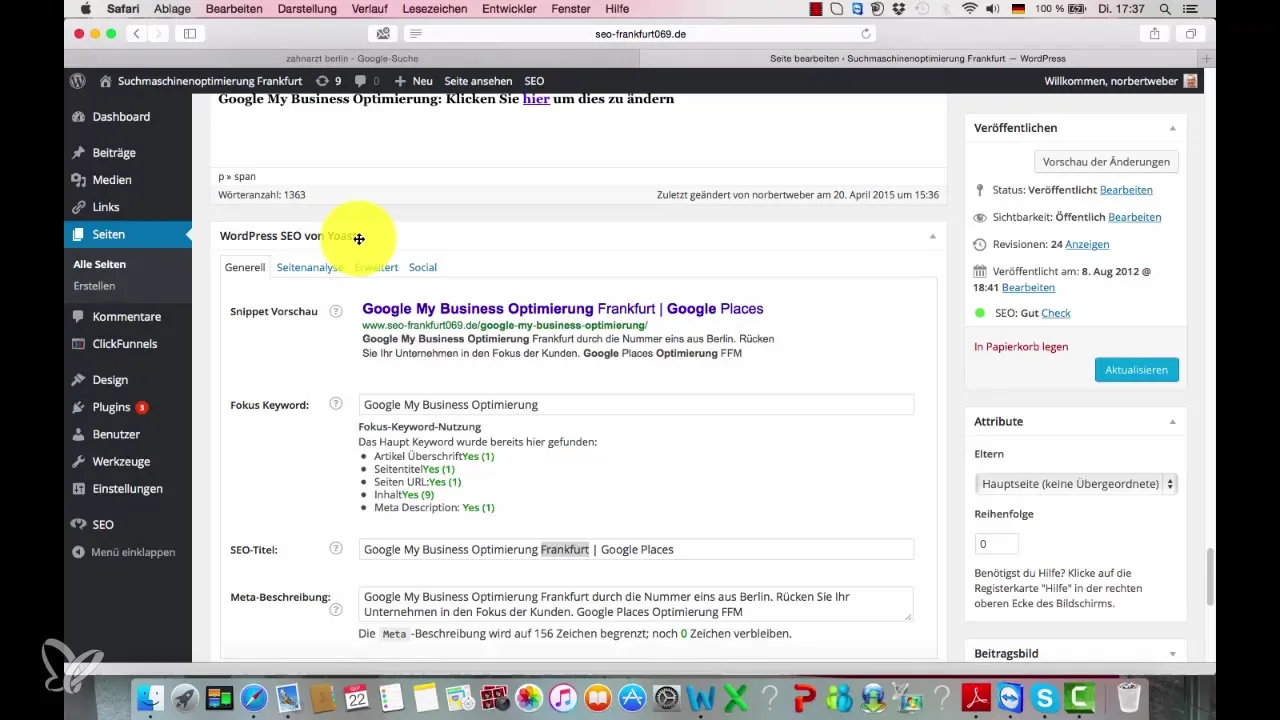The width and height of the screenshot is (1280, 720).
Task: Switch to the Seitenanalyse tab
Action: pyautogui.click(x=310, y=267)
